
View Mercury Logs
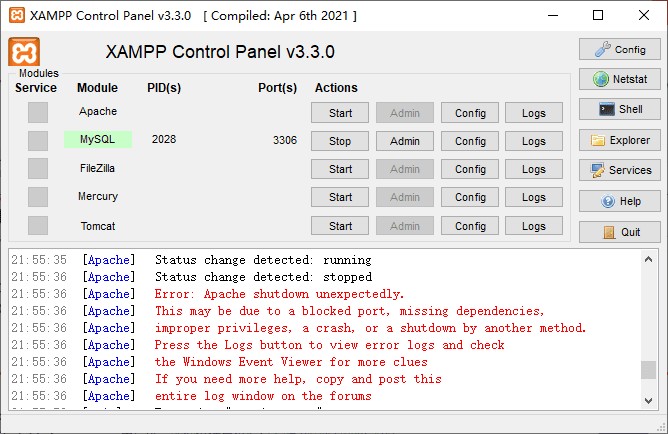tap(534, 197)
